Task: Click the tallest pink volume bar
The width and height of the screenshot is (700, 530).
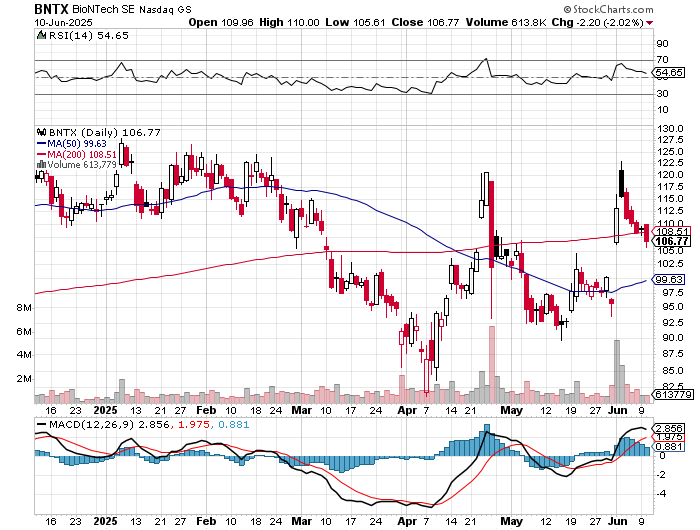Action: (492, 364)
